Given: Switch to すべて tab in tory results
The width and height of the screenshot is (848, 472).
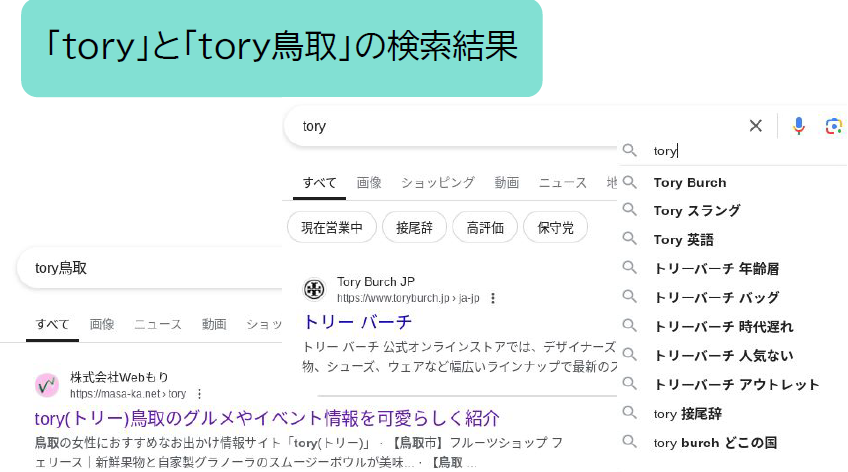Looking at the screenshot, I should pos(319,183).
